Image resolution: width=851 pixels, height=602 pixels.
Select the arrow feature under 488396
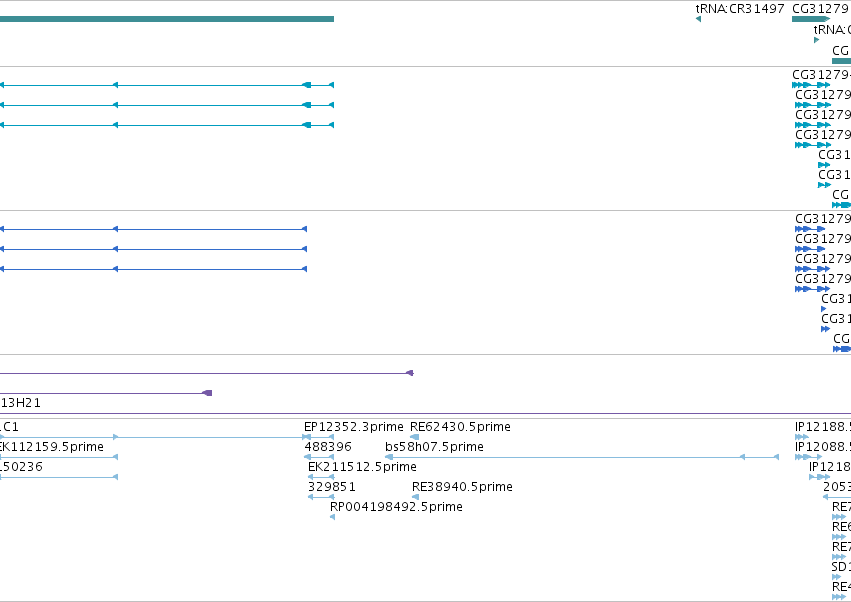(319, 457)
